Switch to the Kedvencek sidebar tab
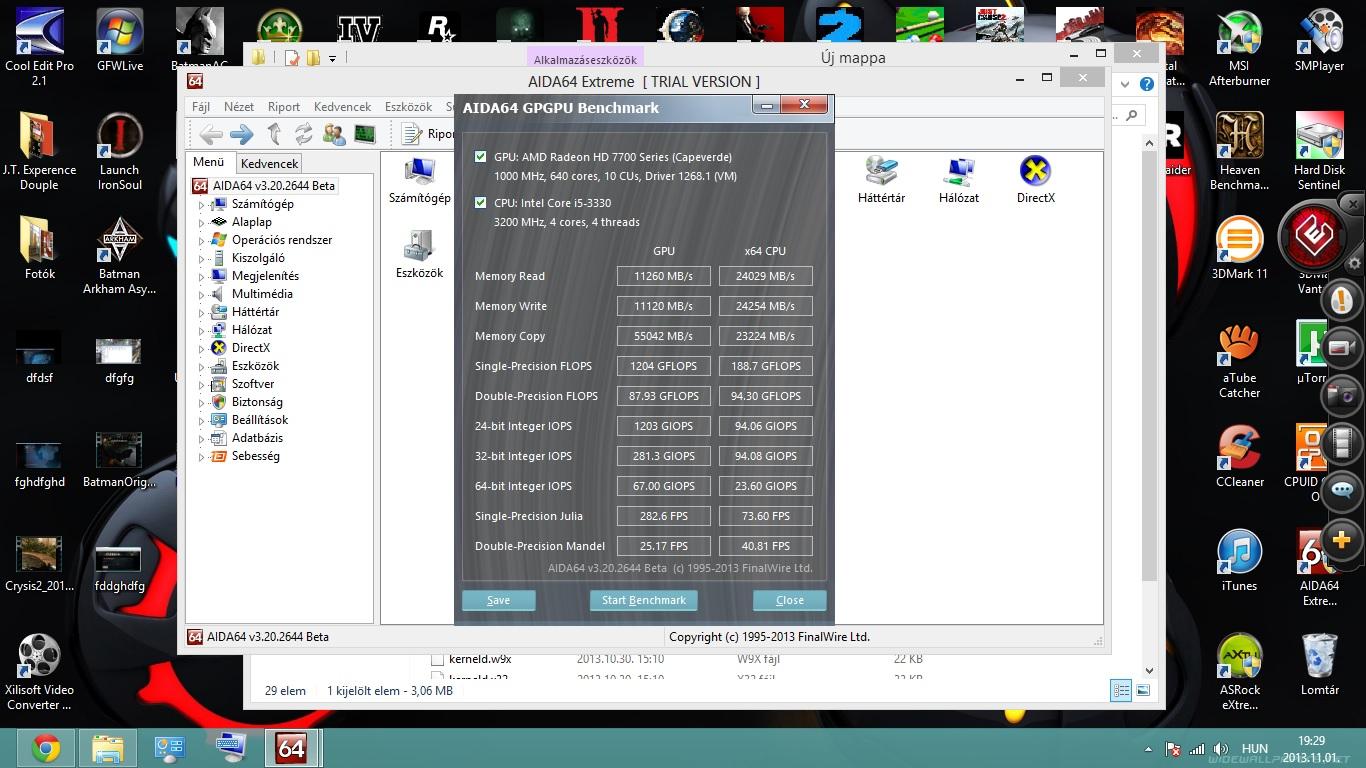Screen dimensions: 1366x768 click(x=269, y=163)
